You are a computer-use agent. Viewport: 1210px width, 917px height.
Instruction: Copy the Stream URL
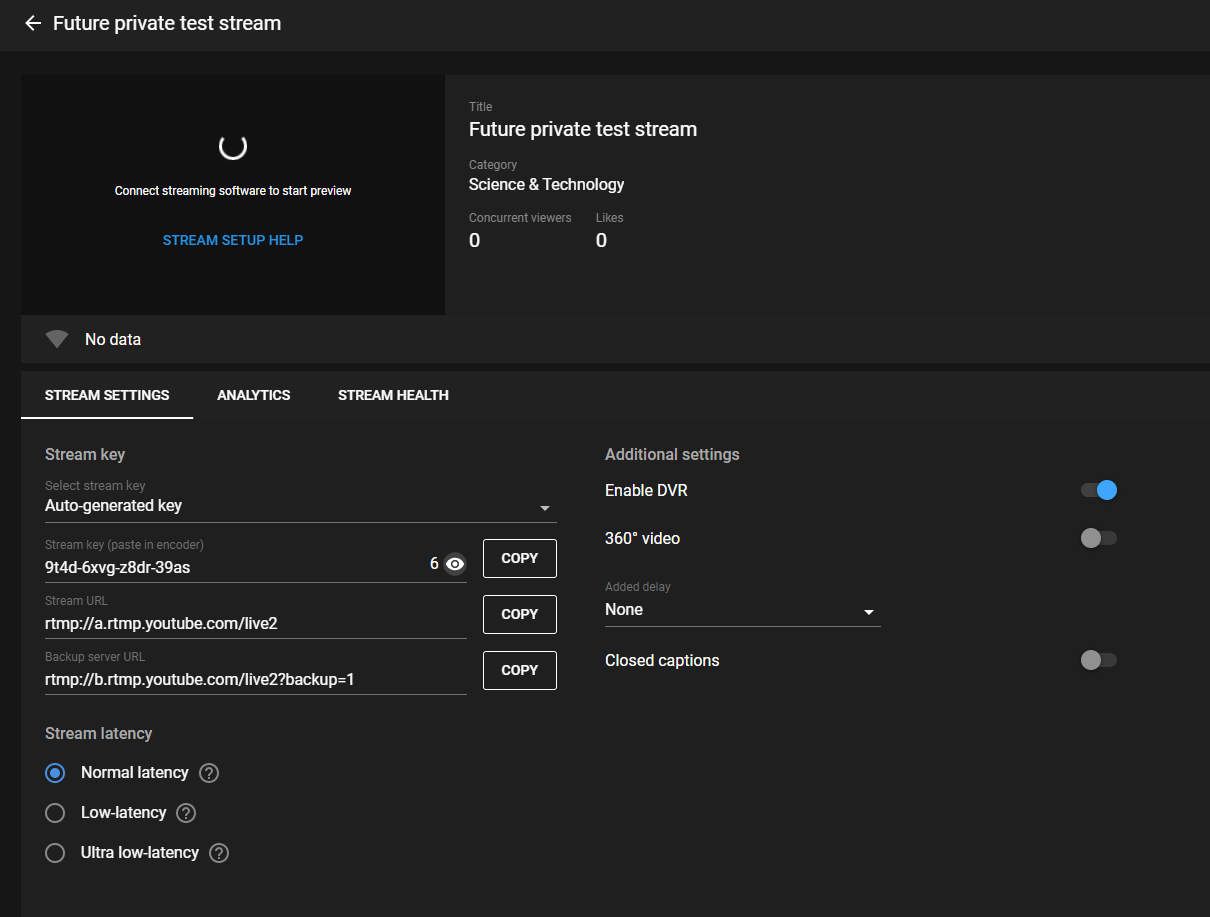(520, 614)
